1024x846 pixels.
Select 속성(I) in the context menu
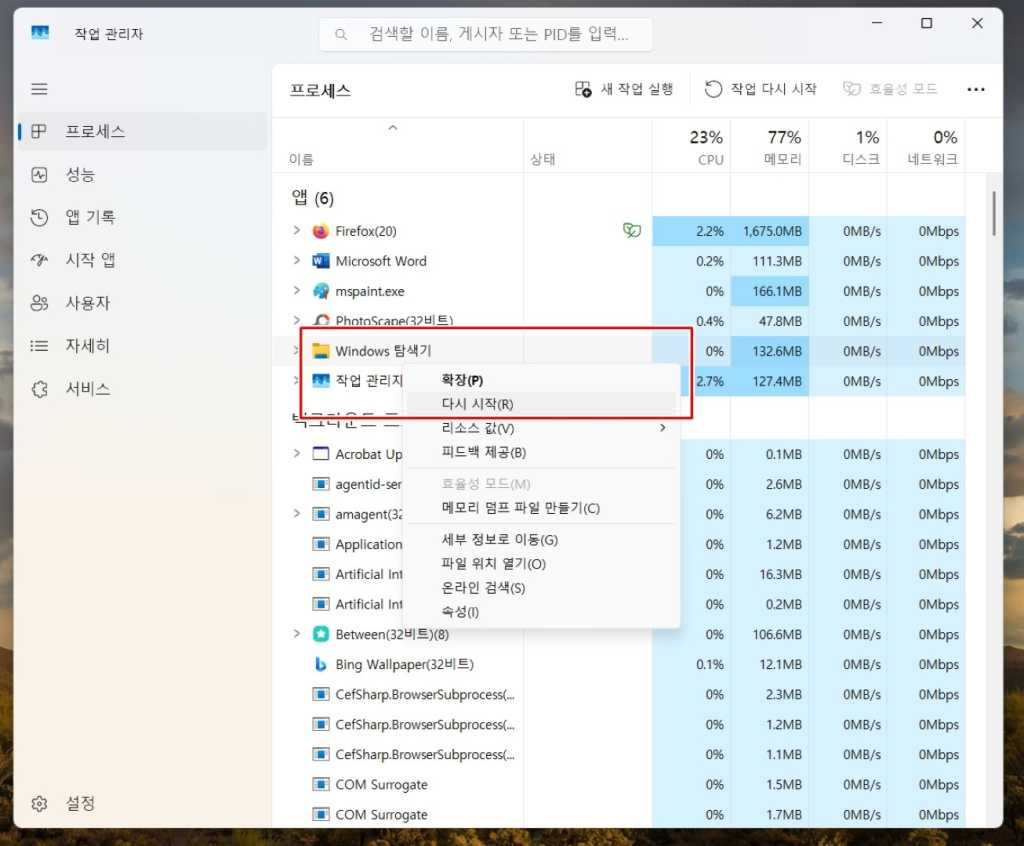click(460, 611)
